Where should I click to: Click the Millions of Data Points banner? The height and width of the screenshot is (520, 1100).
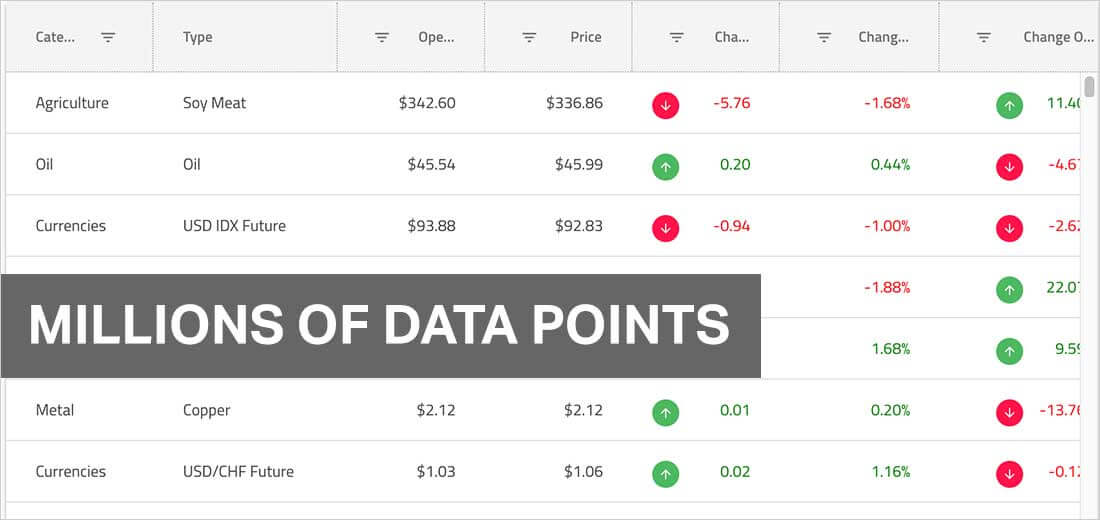pyautogui.click(x=380, y=326)
